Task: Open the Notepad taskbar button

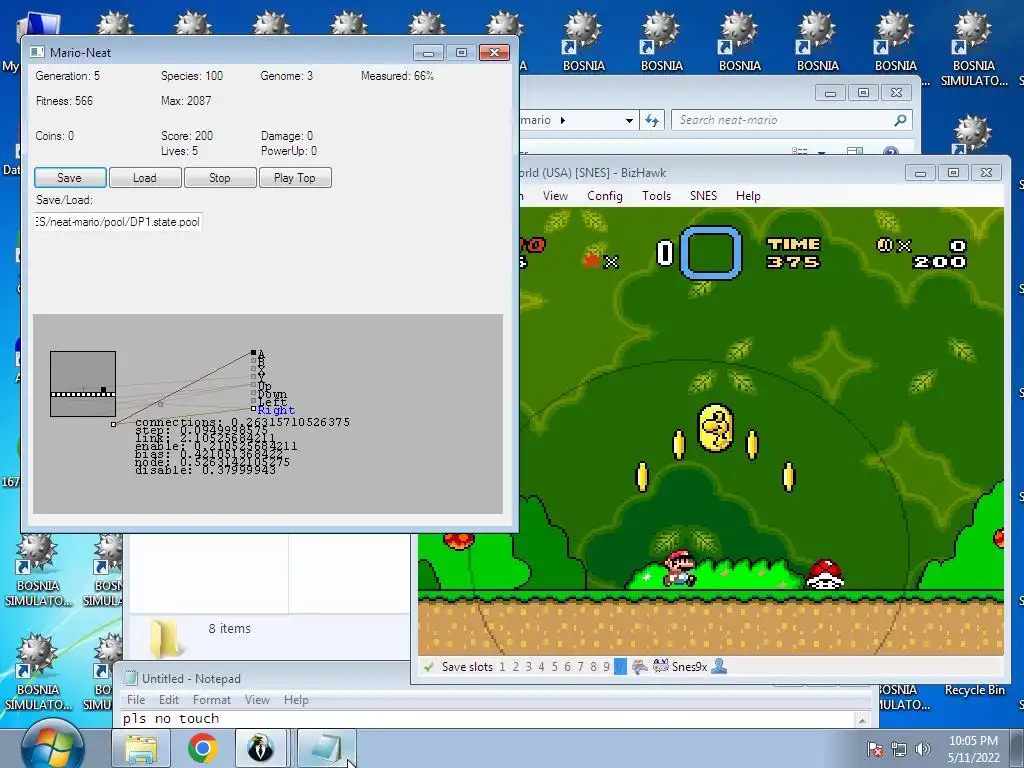Action: click(327, 748)
